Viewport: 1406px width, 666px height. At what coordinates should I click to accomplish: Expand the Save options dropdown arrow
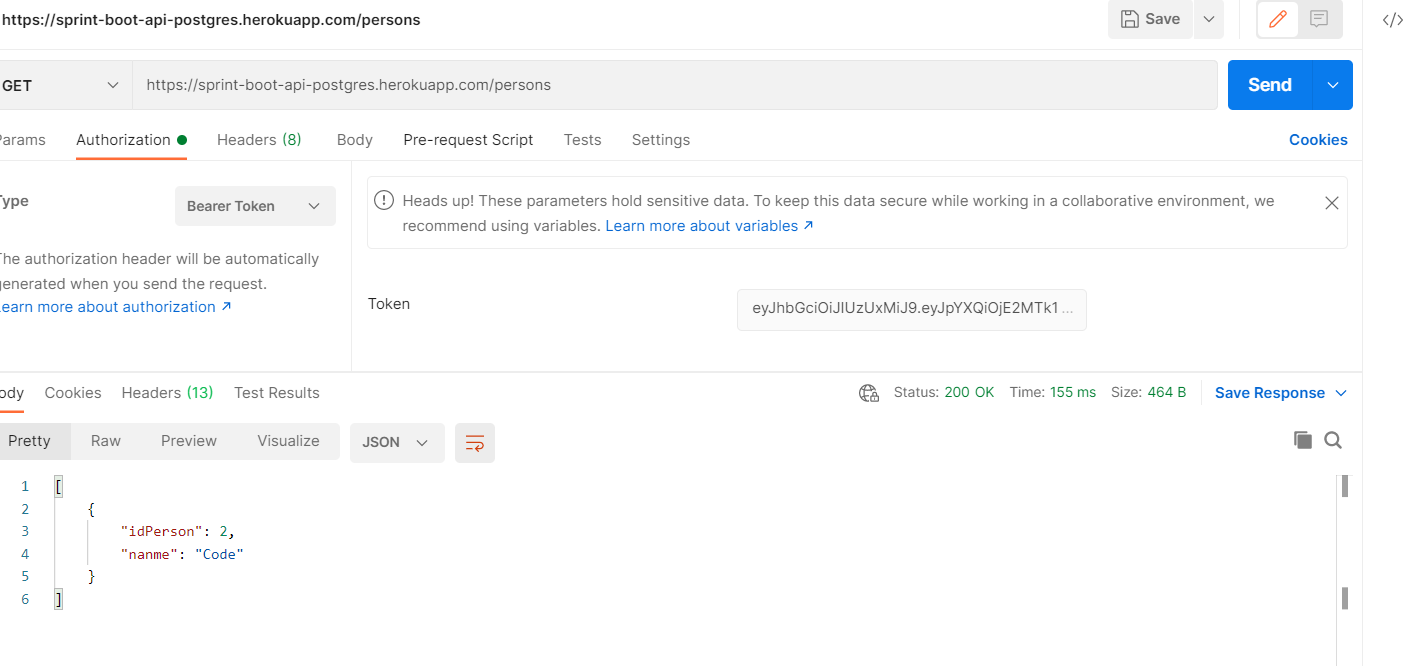click(x=1209, y=19)
